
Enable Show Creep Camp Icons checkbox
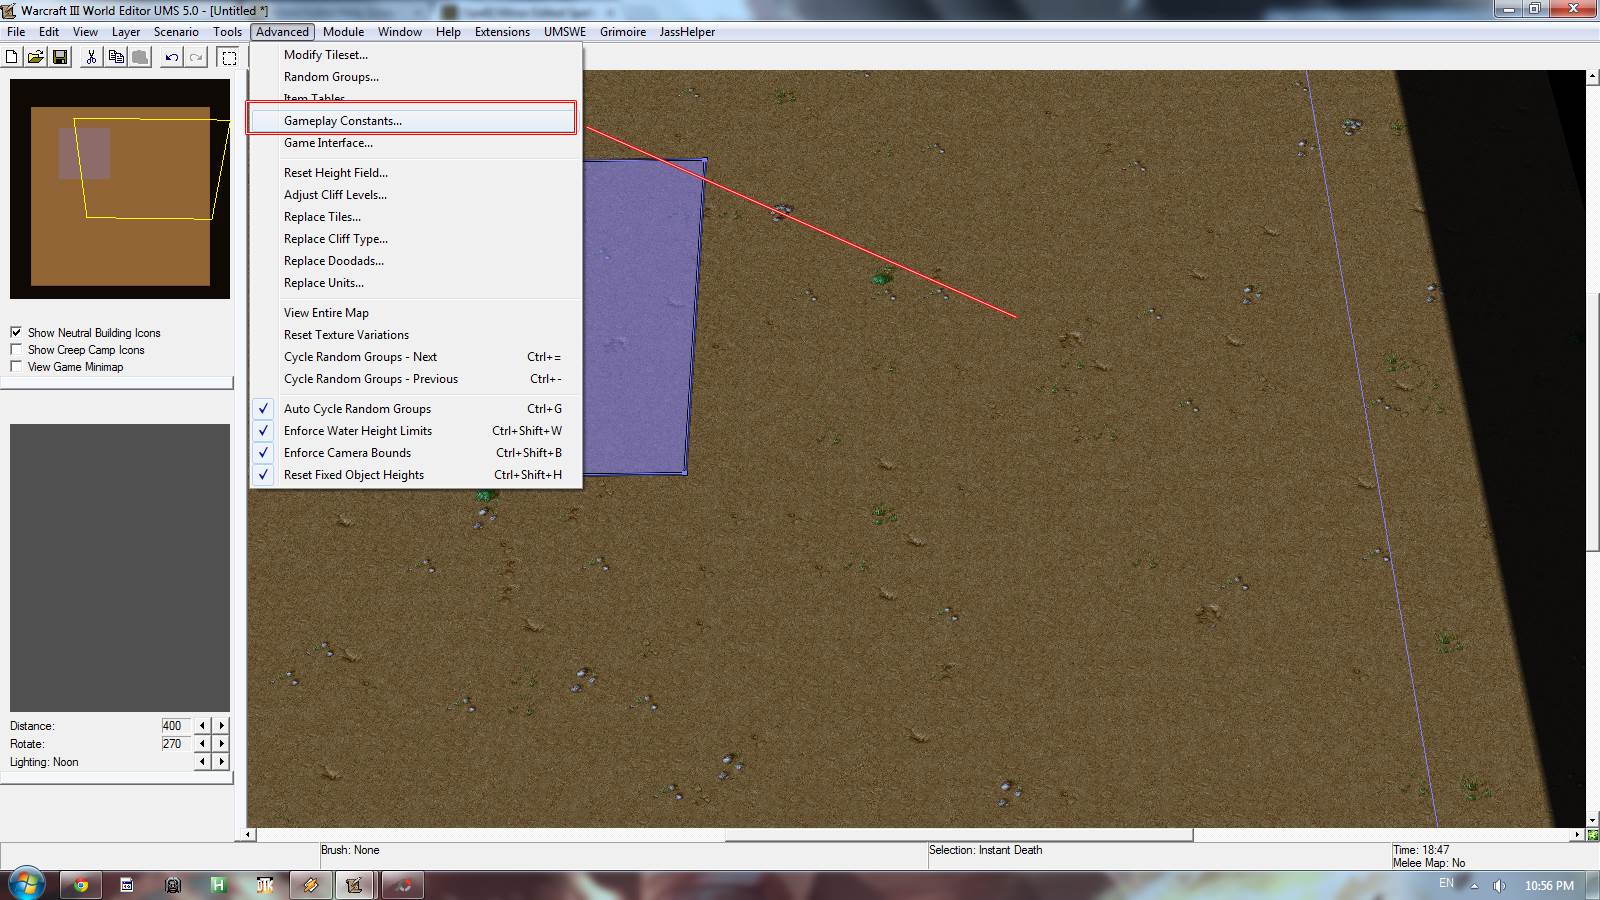[16, 349]
